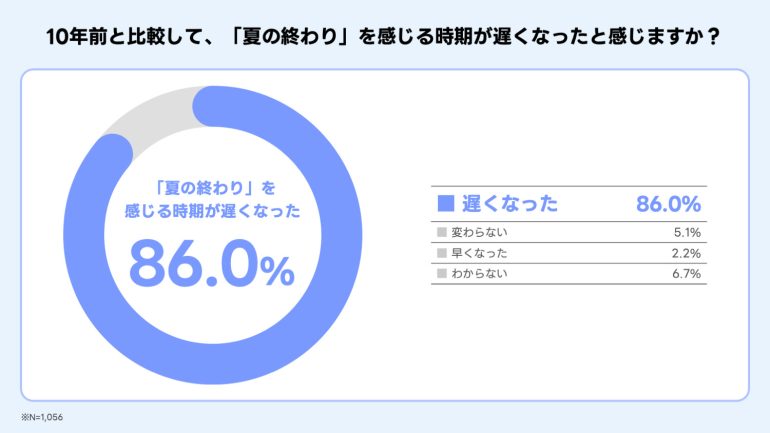Image resolution: width=770 pixels, height=433 pixels.
Task: Click the blue segment of the donut chart
Action: 330,300
